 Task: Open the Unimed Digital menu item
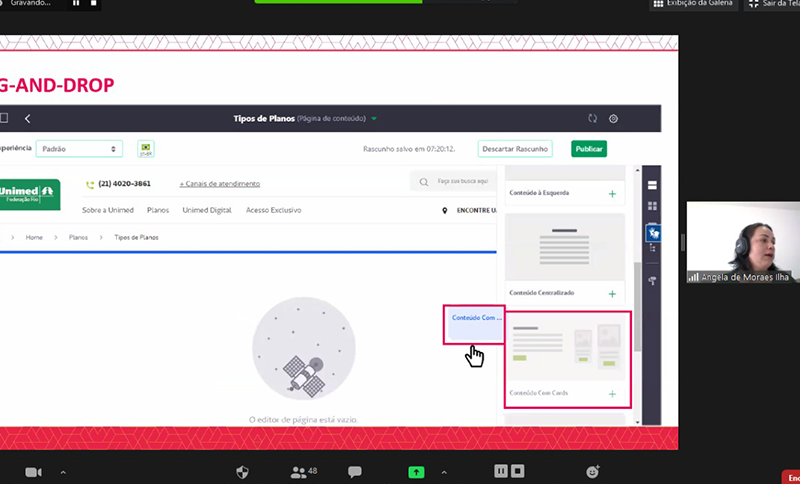207,210
